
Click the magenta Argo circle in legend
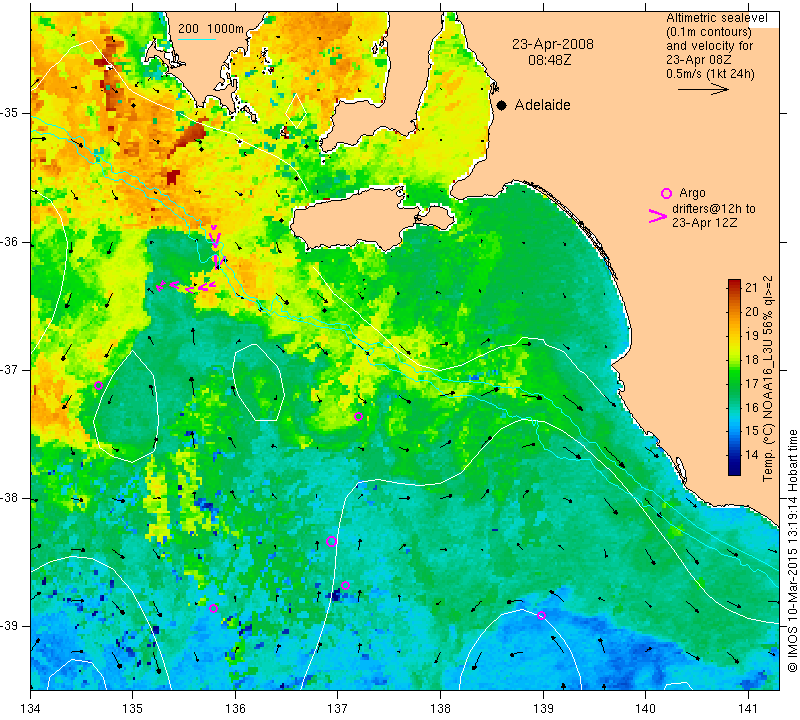pos(666,193)
